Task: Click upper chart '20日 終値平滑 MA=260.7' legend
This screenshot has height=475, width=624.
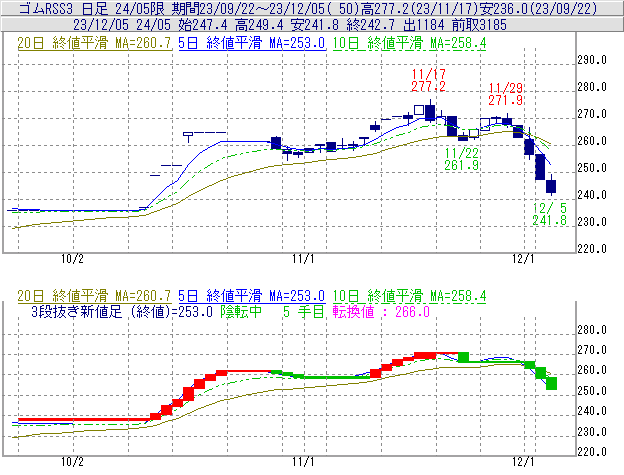Action: pos(94,43)
